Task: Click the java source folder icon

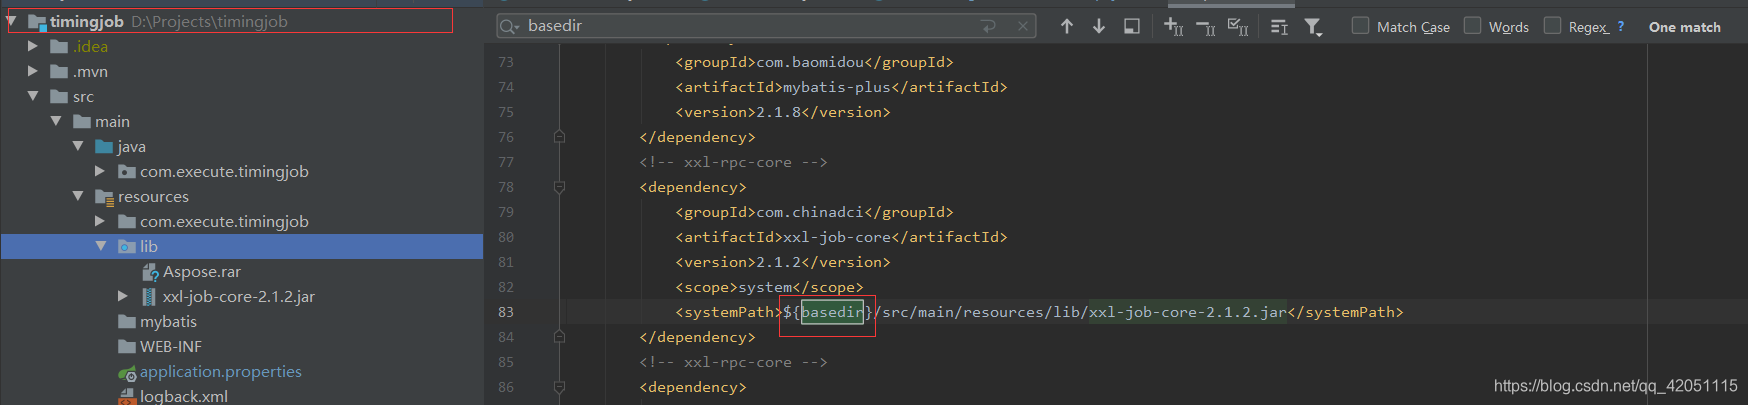Action: (x=104, y=146)
